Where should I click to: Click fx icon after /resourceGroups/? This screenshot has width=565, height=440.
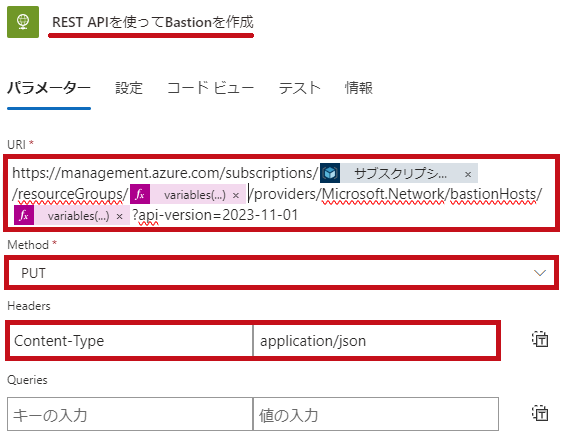coord(140,195)
